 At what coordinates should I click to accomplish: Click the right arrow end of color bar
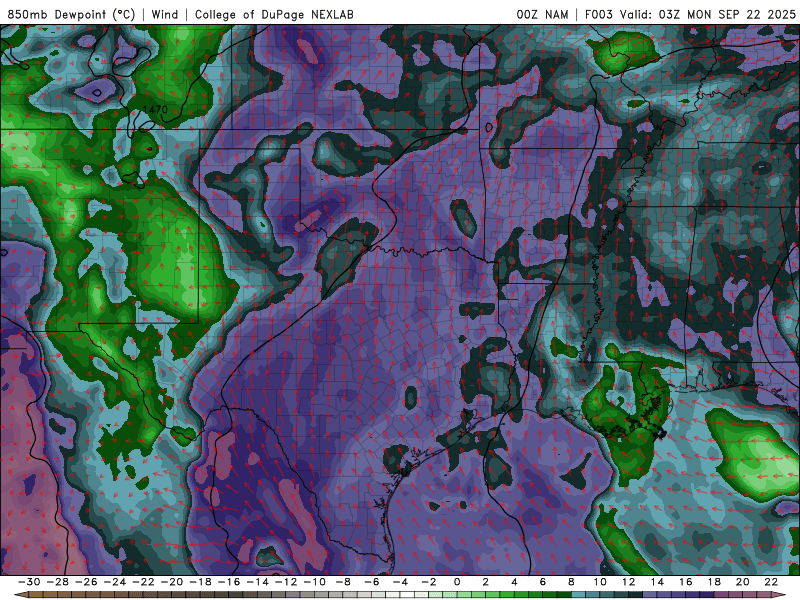point(779,594)
